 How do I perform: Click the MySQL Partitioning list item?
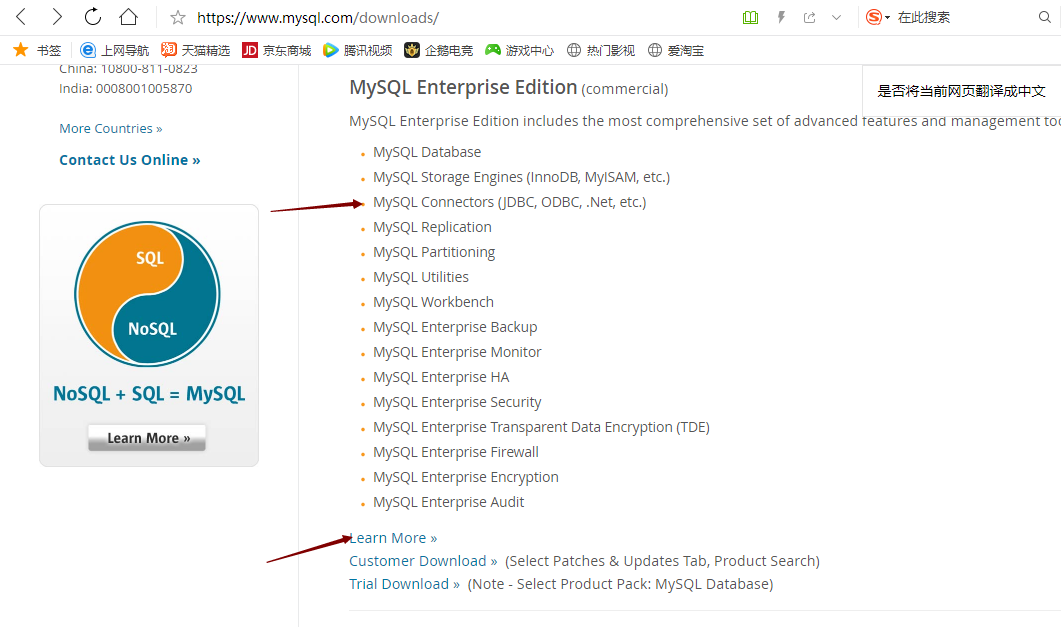pos(434,252)
